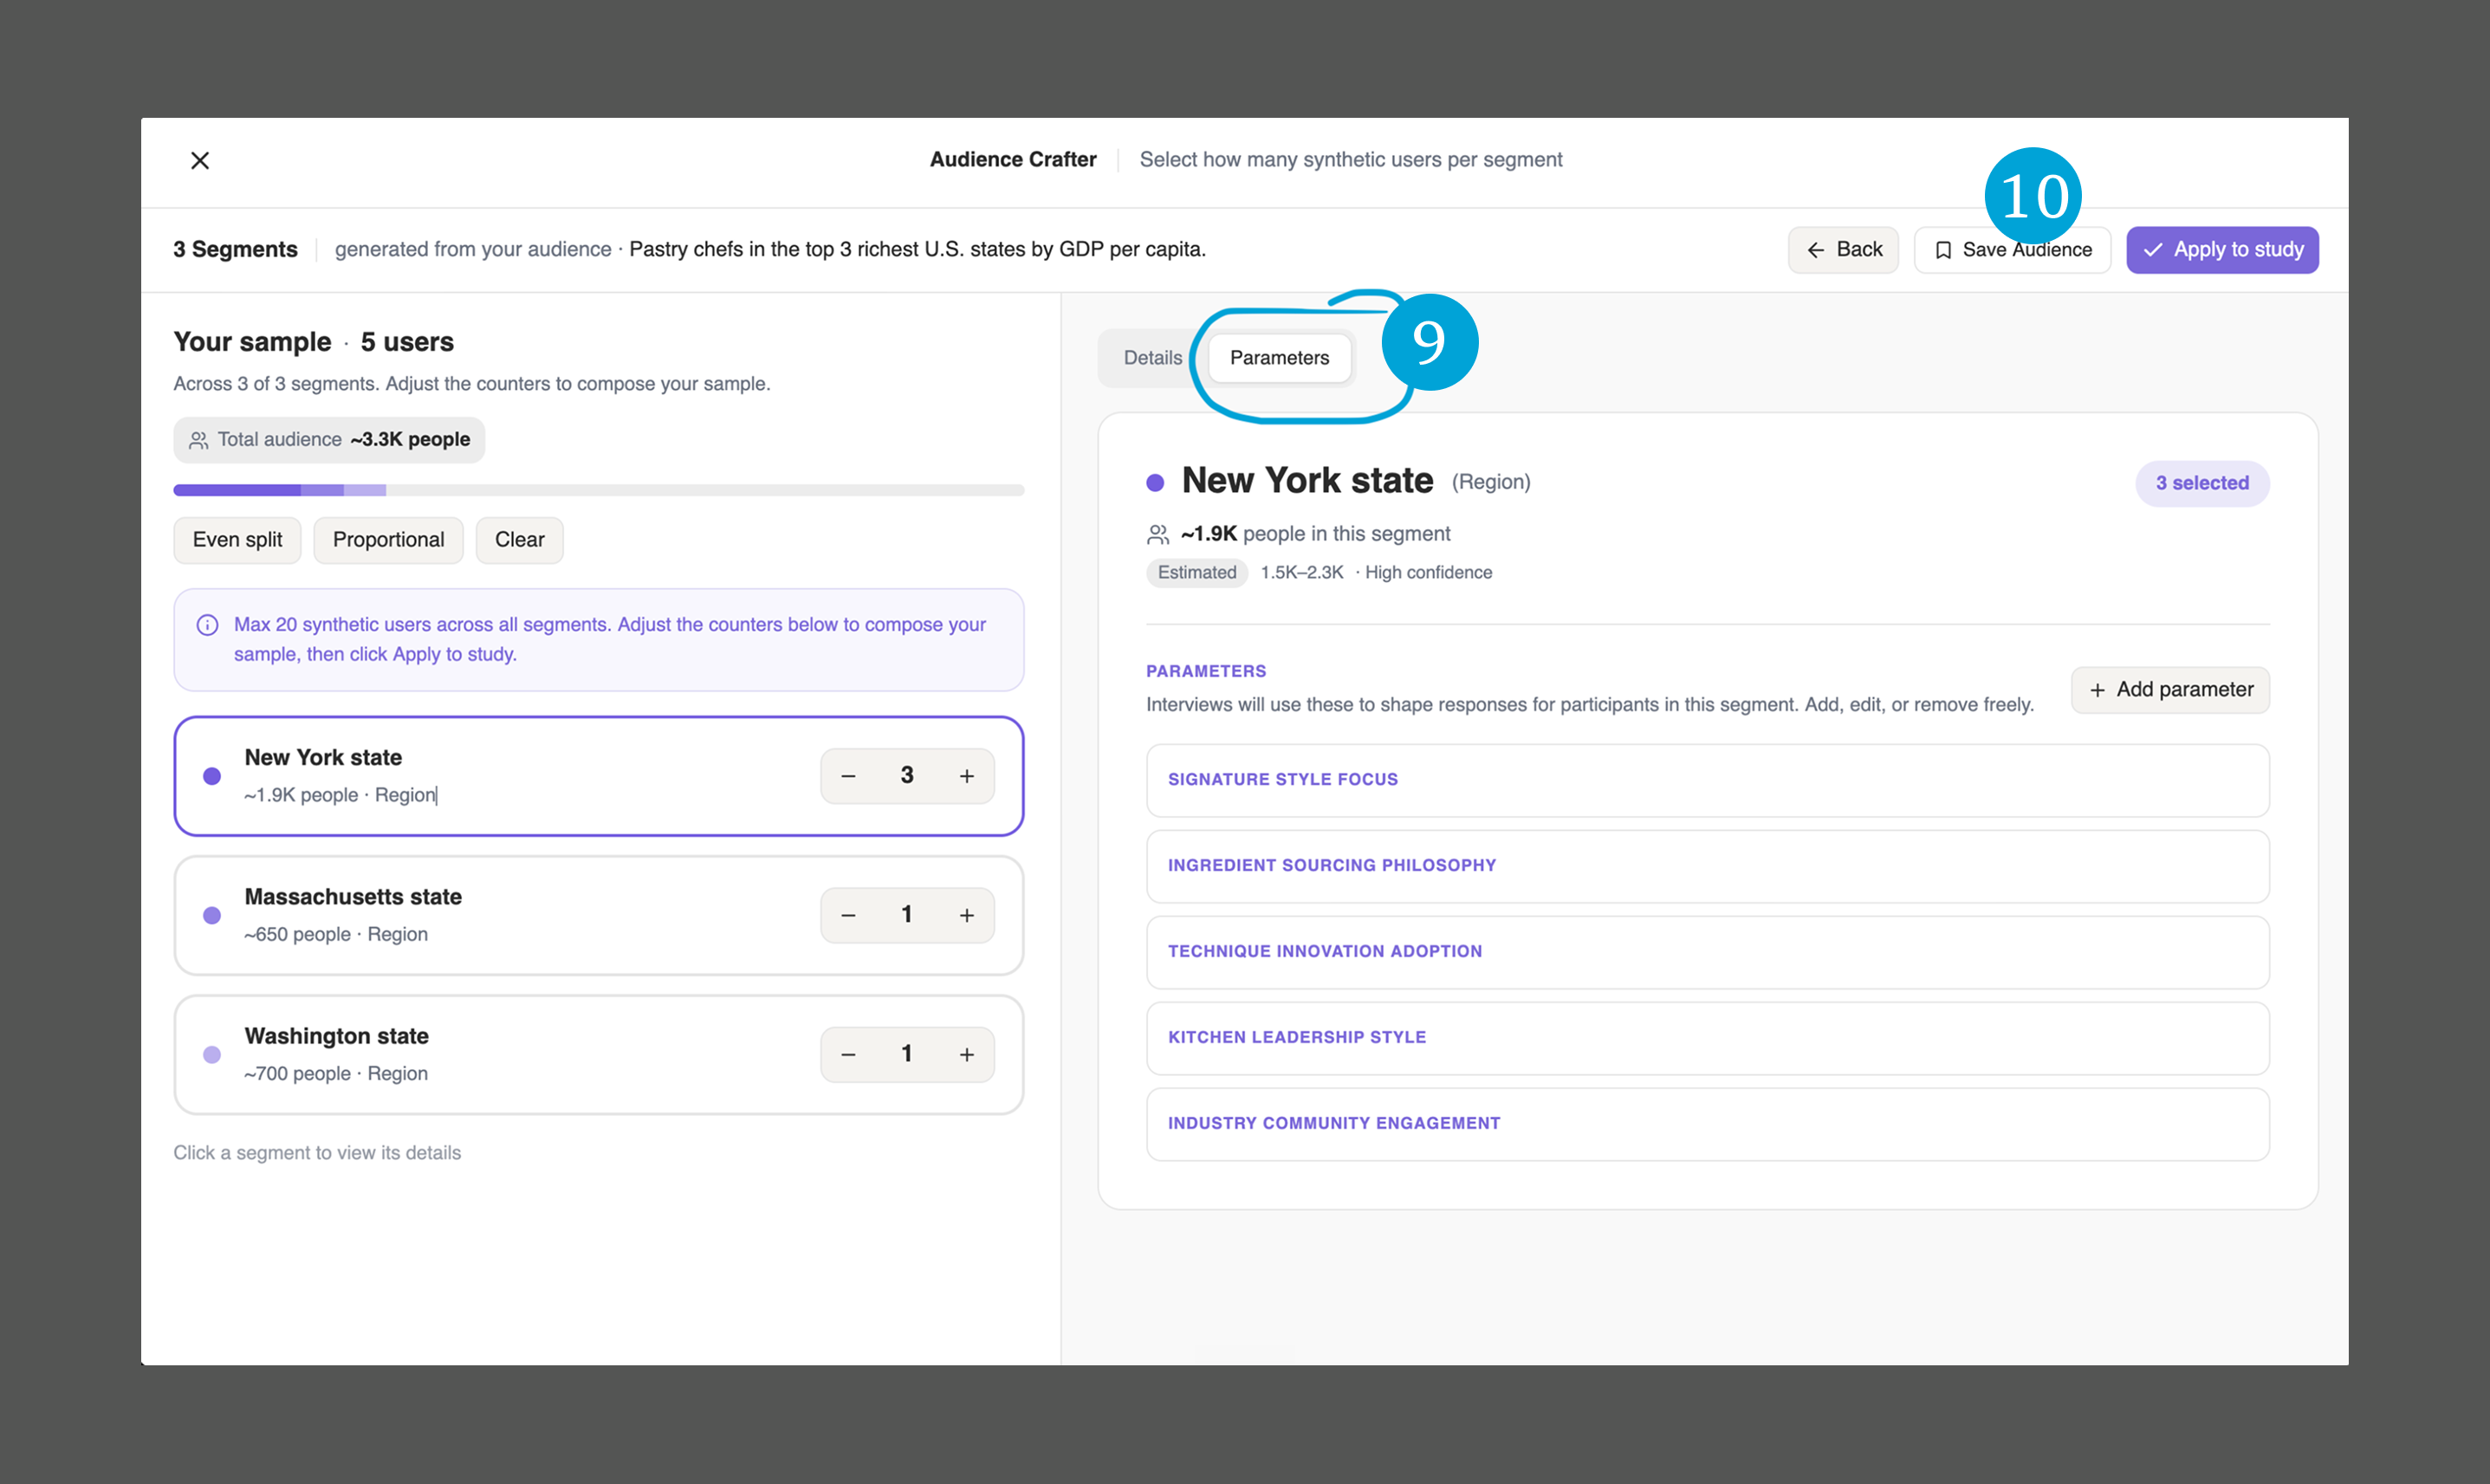Apply the sample with Apply to study

coord(2222,249)
